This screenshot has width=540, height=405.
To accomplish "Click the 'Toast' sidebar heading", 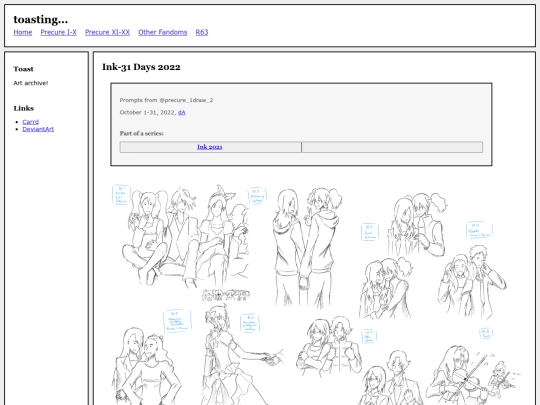I will tap(23, 69).
